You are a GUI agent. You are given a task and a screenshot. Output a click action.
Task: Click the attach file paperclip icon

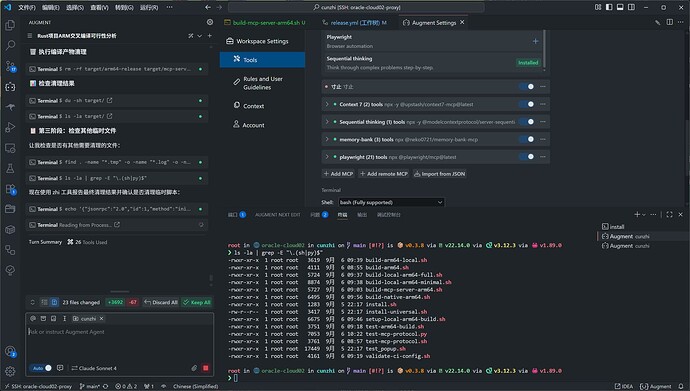(194, 368)
